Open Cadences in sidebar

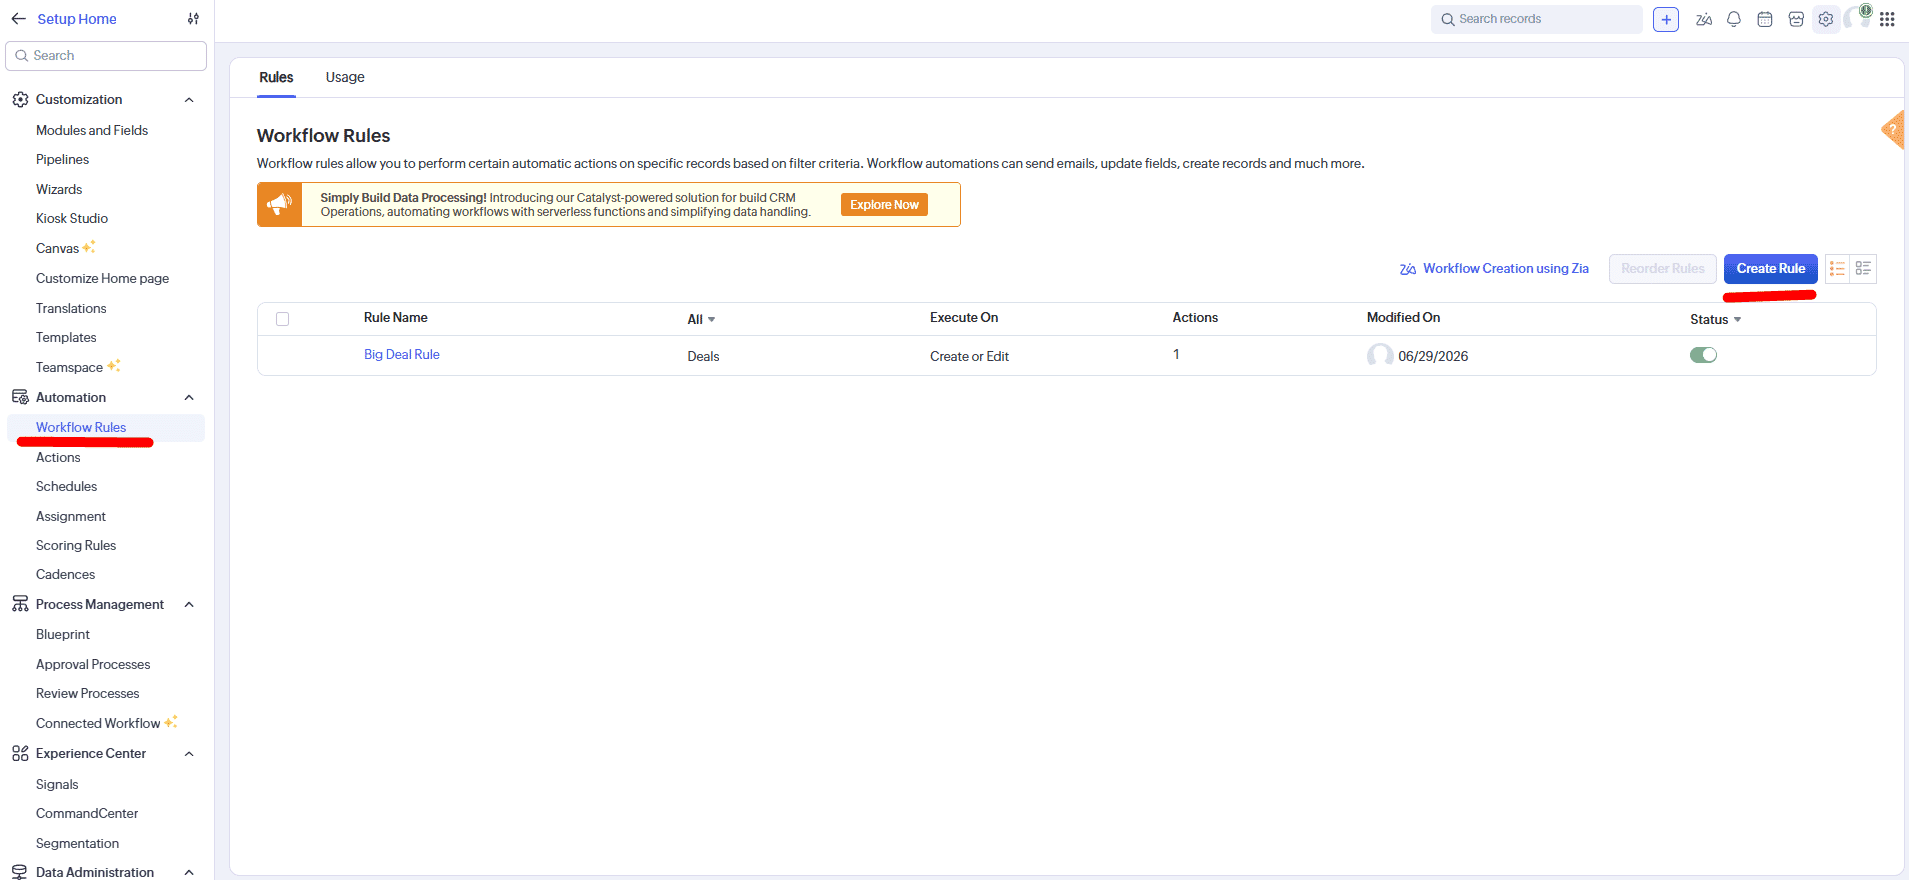[x=65, y=574]
